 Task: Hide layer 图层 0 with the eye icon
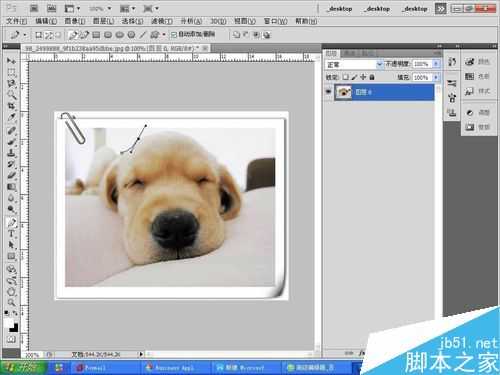pos(329,92)
